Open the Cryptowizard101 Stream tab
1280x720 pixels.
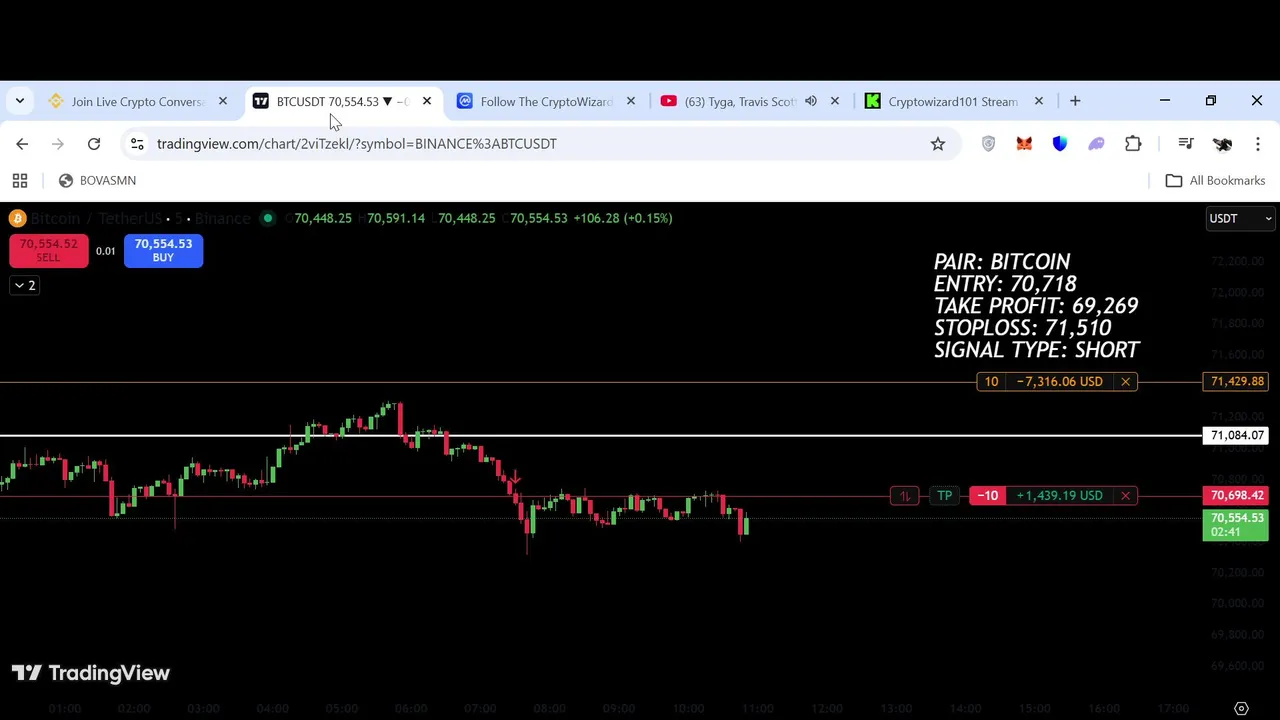[x=953, y=101]
